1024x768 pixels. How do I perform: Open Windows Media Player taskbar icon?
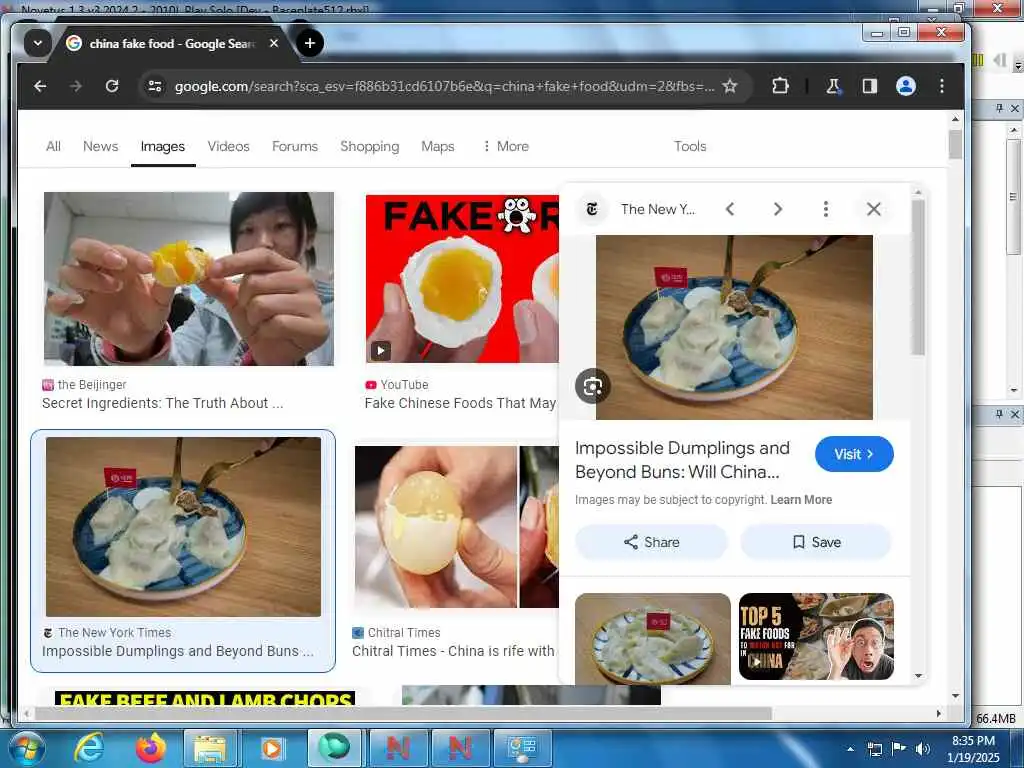[272, 748]
